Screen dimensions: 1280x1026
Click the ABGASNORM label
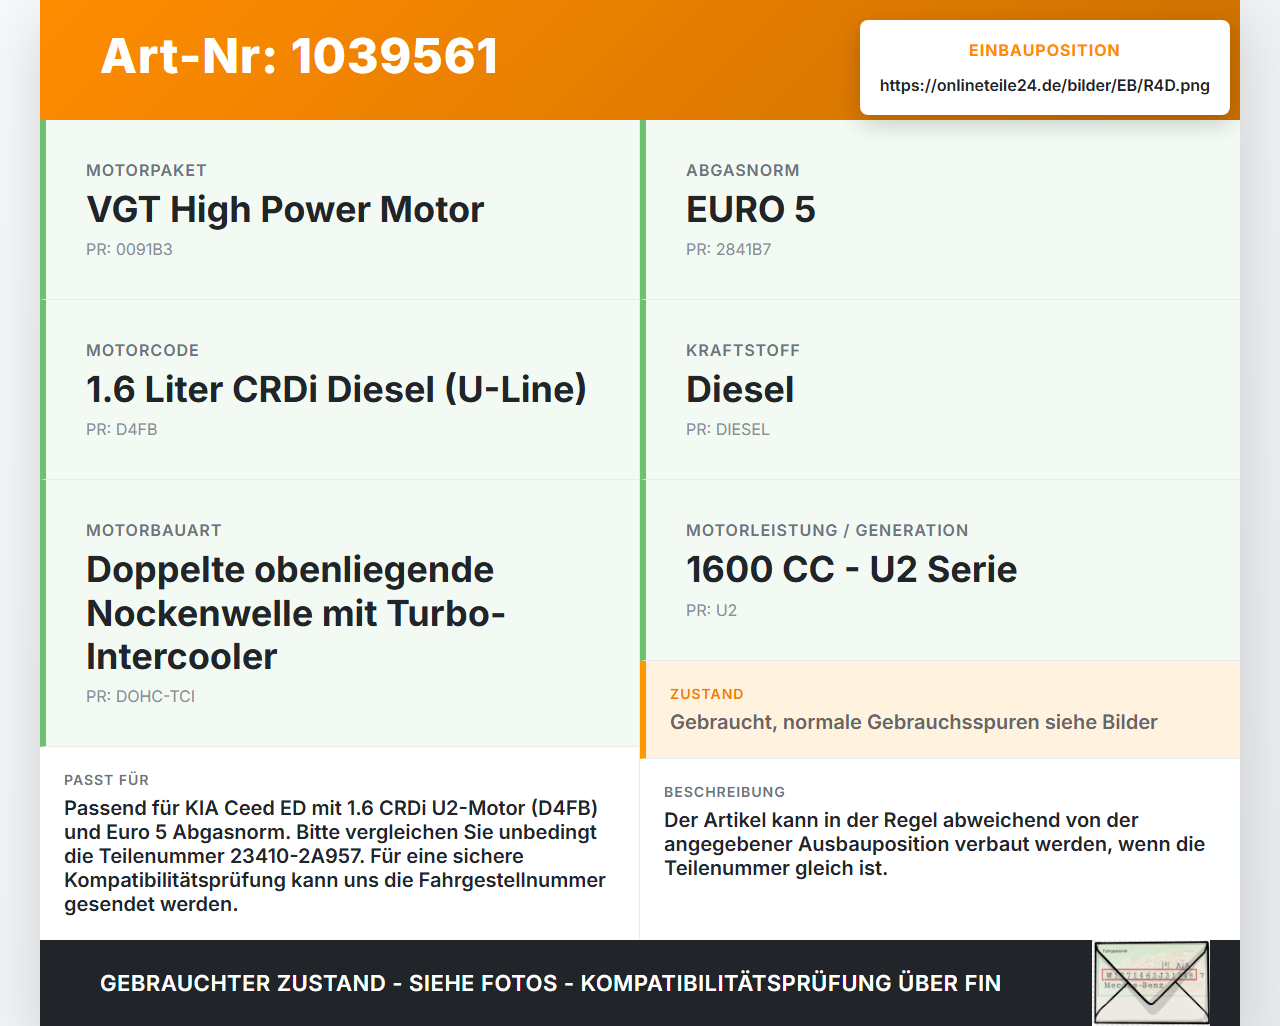click(742, 170)
